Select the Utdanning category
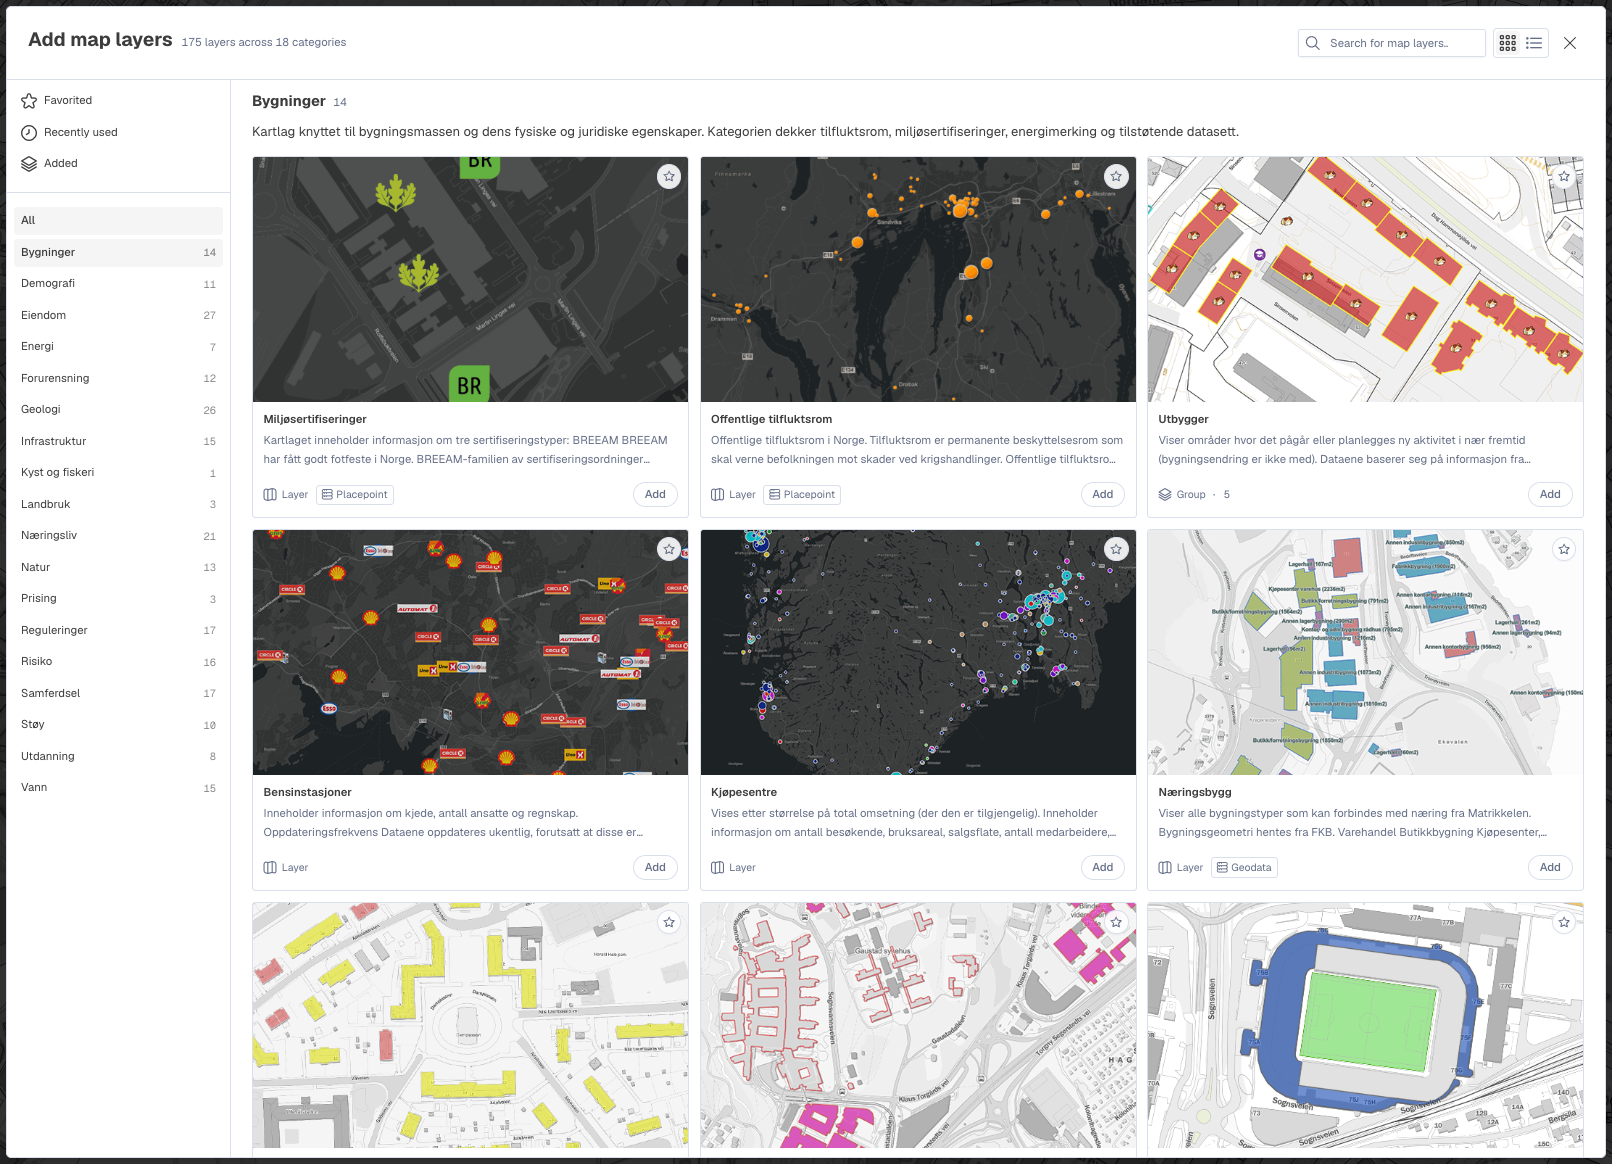Screen dimensions: 1612x1164 pyautogui.click(x=118, y=756)
